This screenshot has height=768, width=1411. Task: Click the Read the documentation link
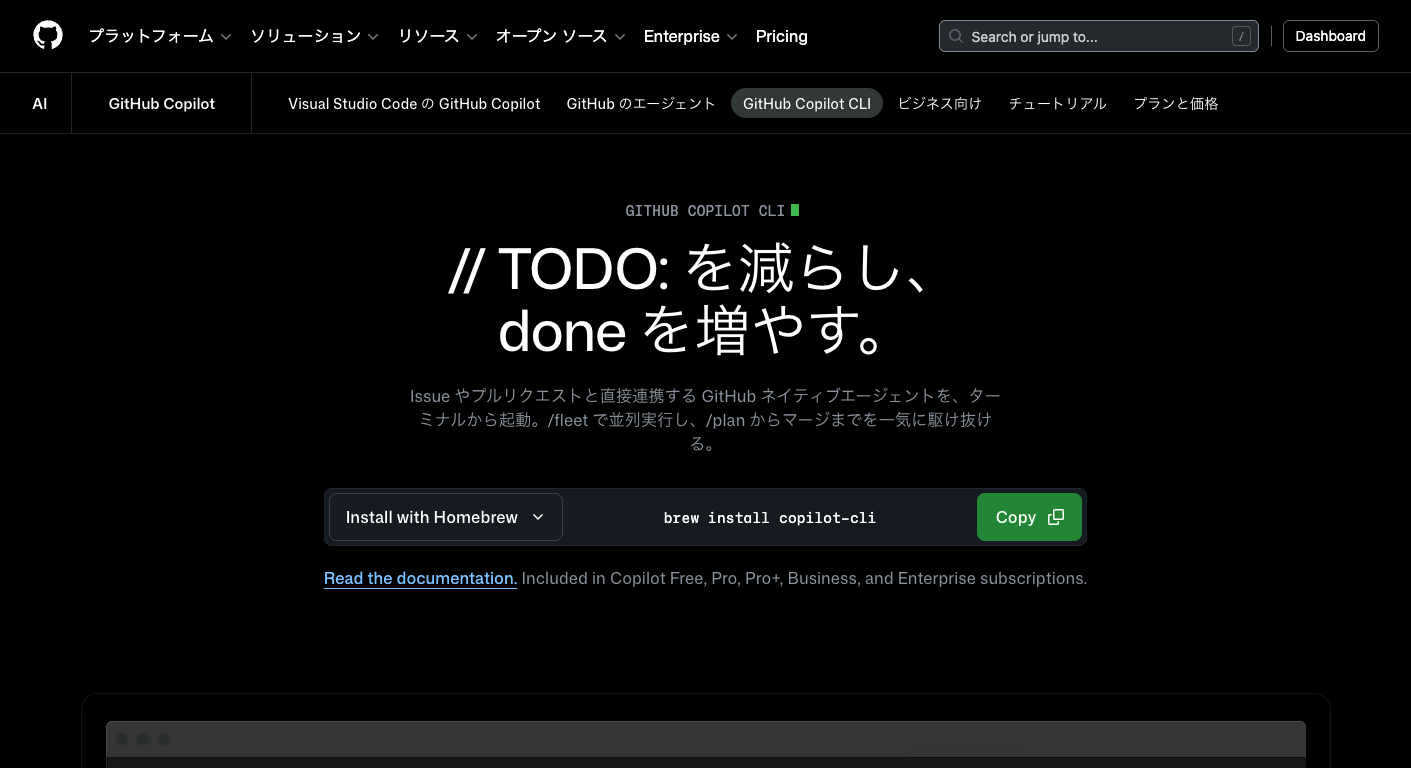(420, 578)
